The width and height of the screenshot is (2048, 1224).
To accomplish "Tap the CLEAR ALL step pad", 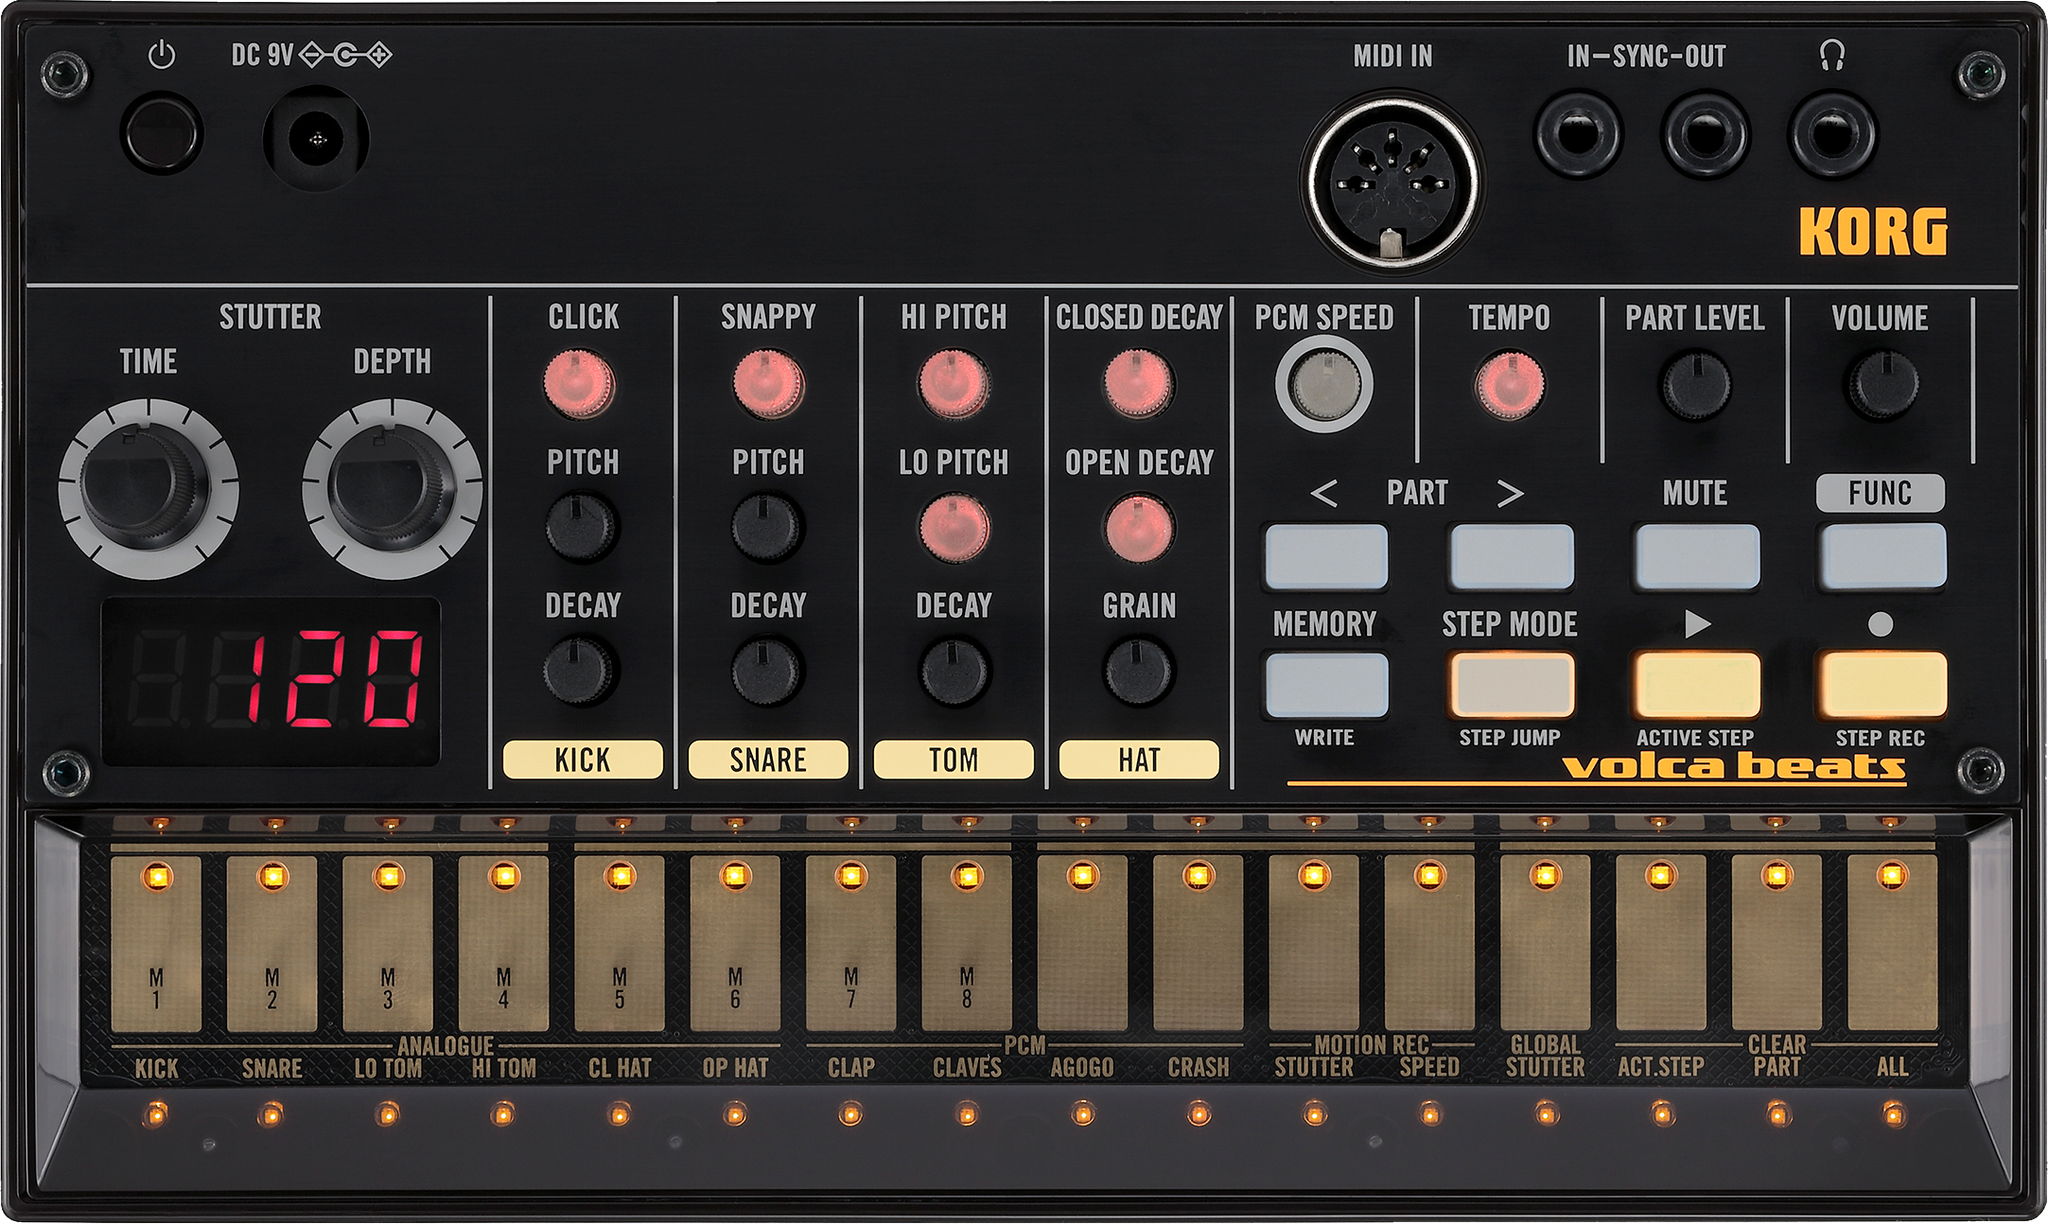I will coord(1891,945).
